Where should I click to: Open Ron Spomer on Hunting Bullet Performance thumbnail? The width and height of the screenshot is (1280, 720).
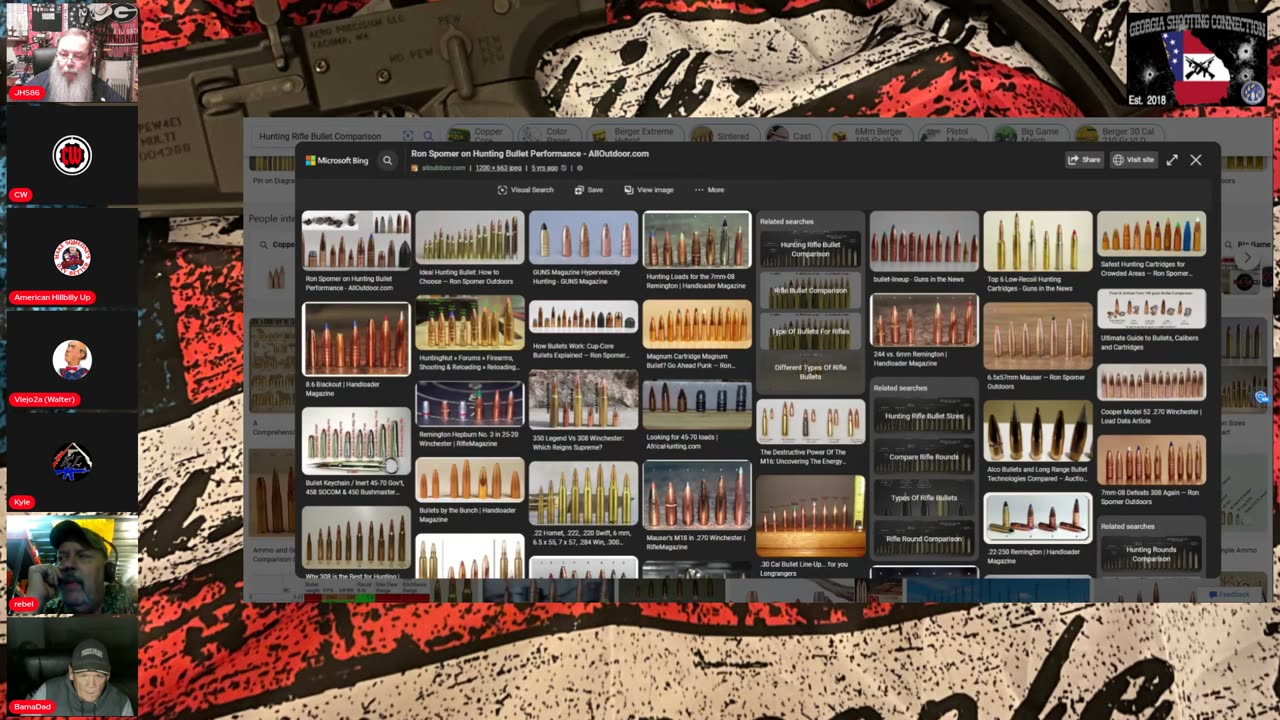pyautogui.click(x=356, y=240)
